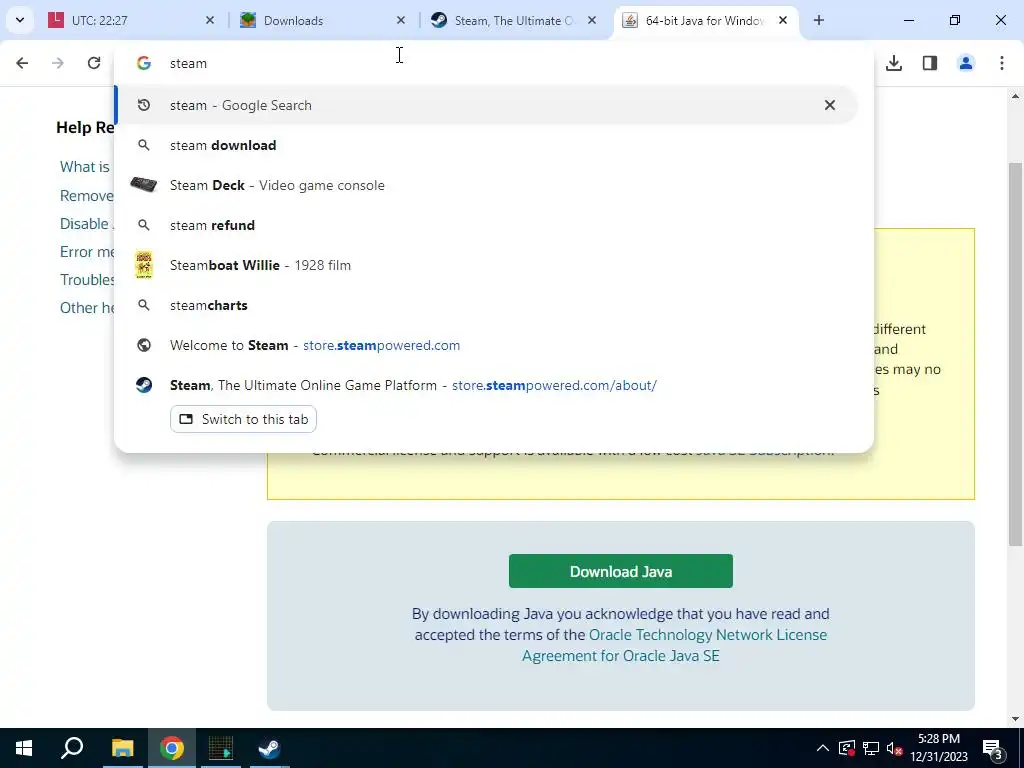Image resolution: width=1024 pixels, height=768 pixels.
Task: Open the 'Error me' help link
Action: tap(87, 252)
